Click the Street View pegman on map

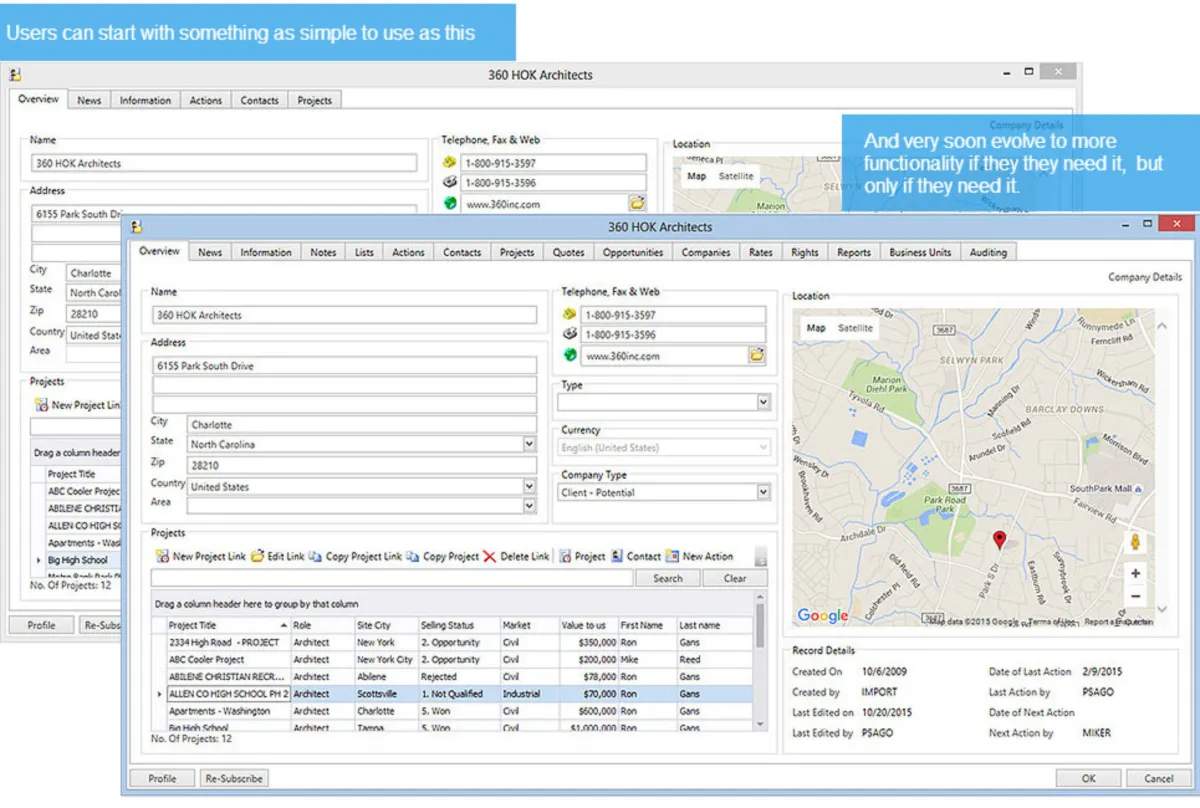1135,542
